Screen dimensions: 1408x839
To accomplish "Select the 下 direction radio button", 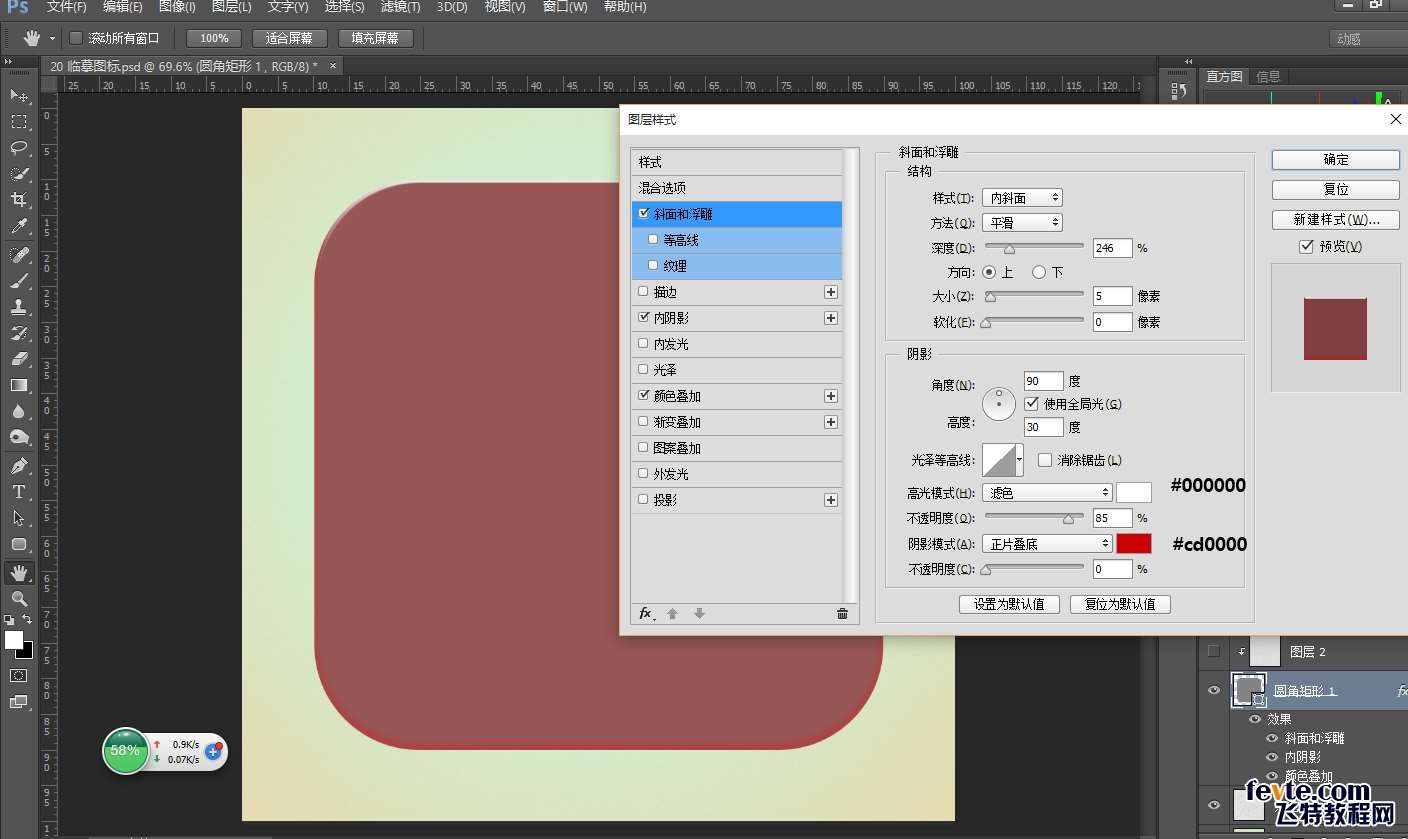I will click(x=1039, y=272).
